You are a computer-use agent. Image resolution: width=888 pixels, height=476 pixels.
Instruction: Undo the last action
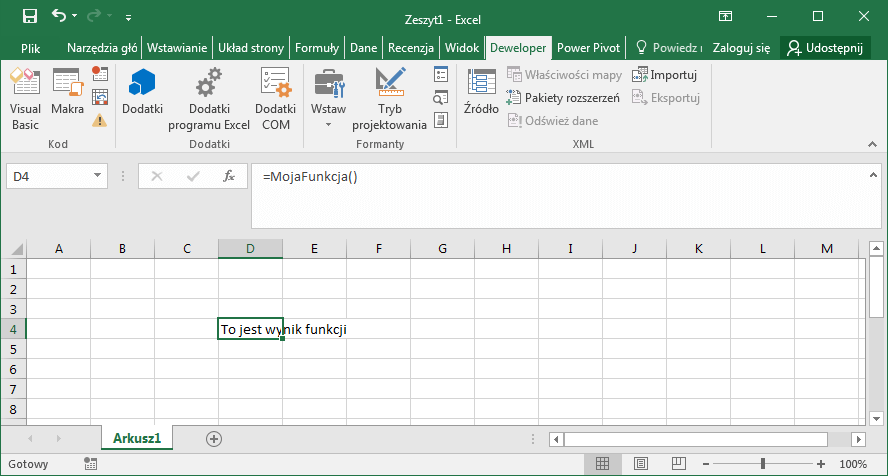pyautogui.click(x=59, y=15)
